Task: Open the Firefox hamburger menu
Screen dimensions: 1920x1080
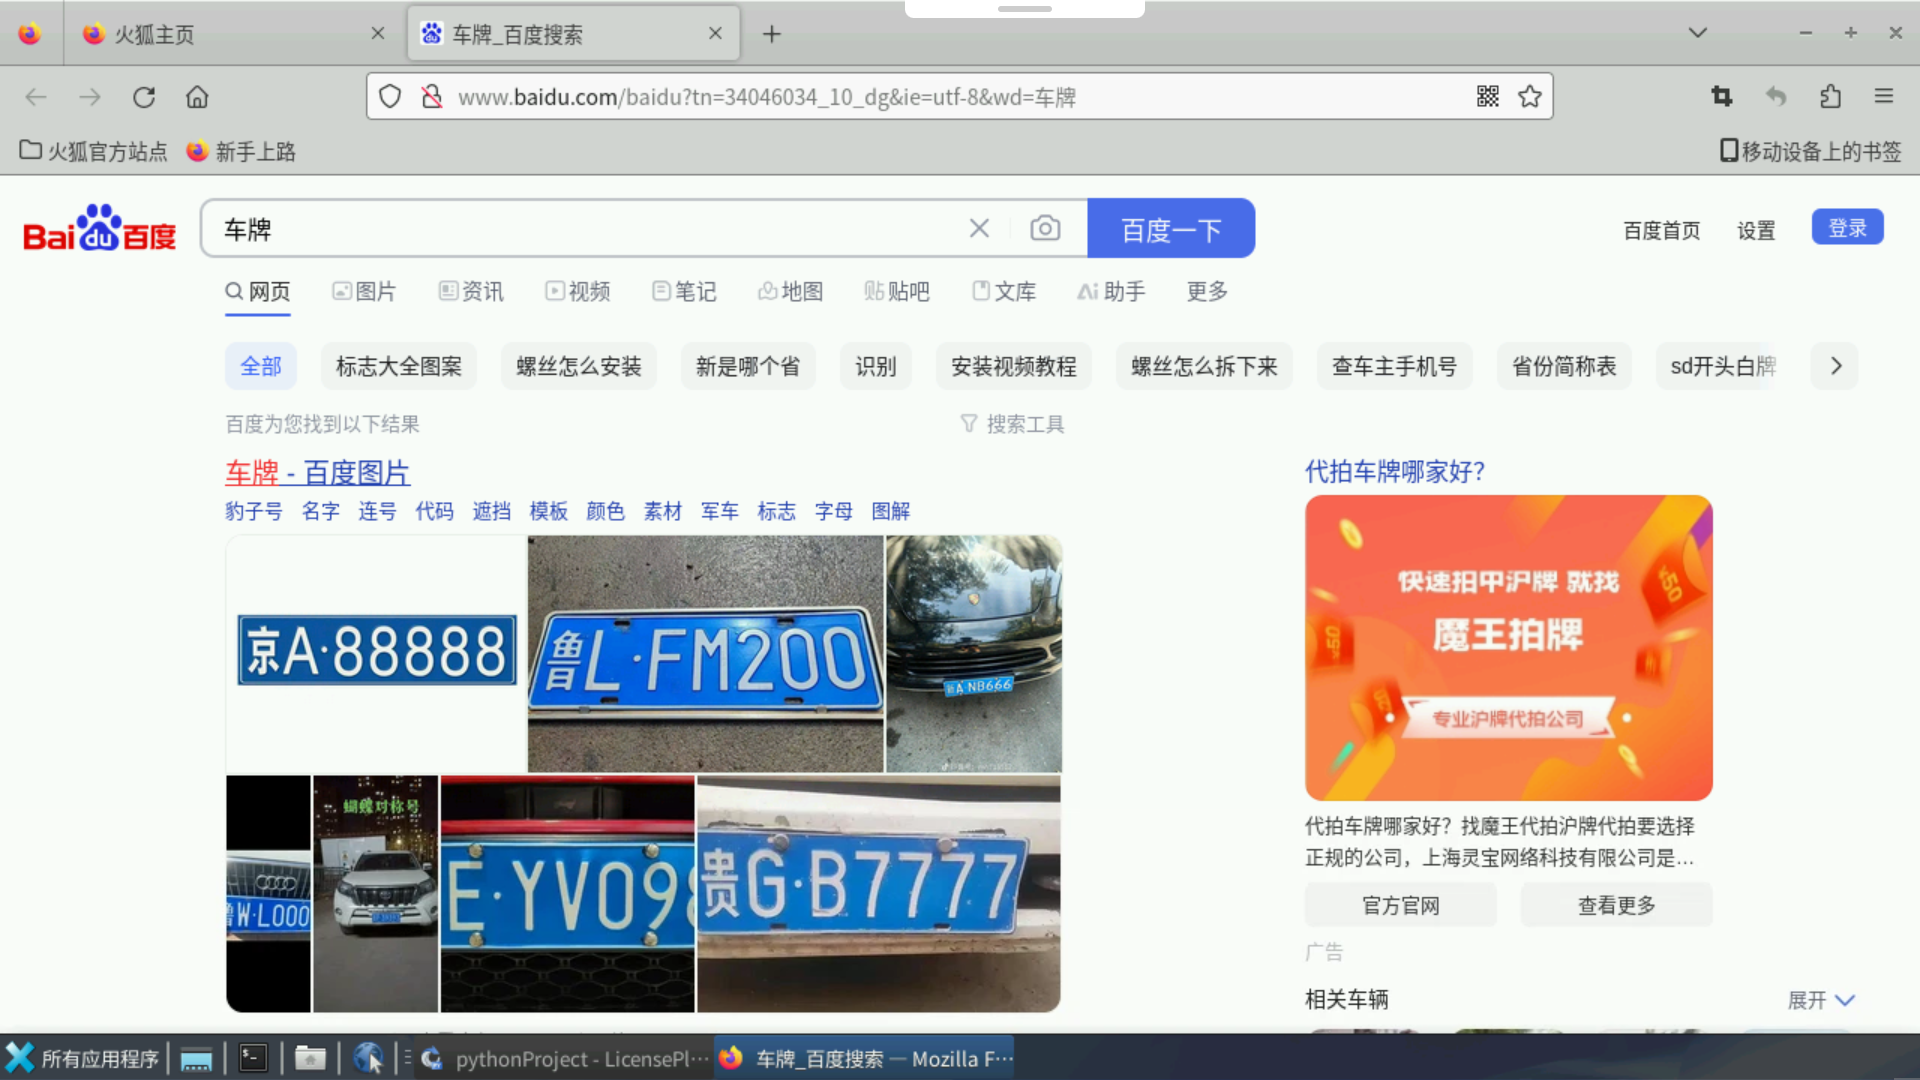Action: tap(1884, 96)
